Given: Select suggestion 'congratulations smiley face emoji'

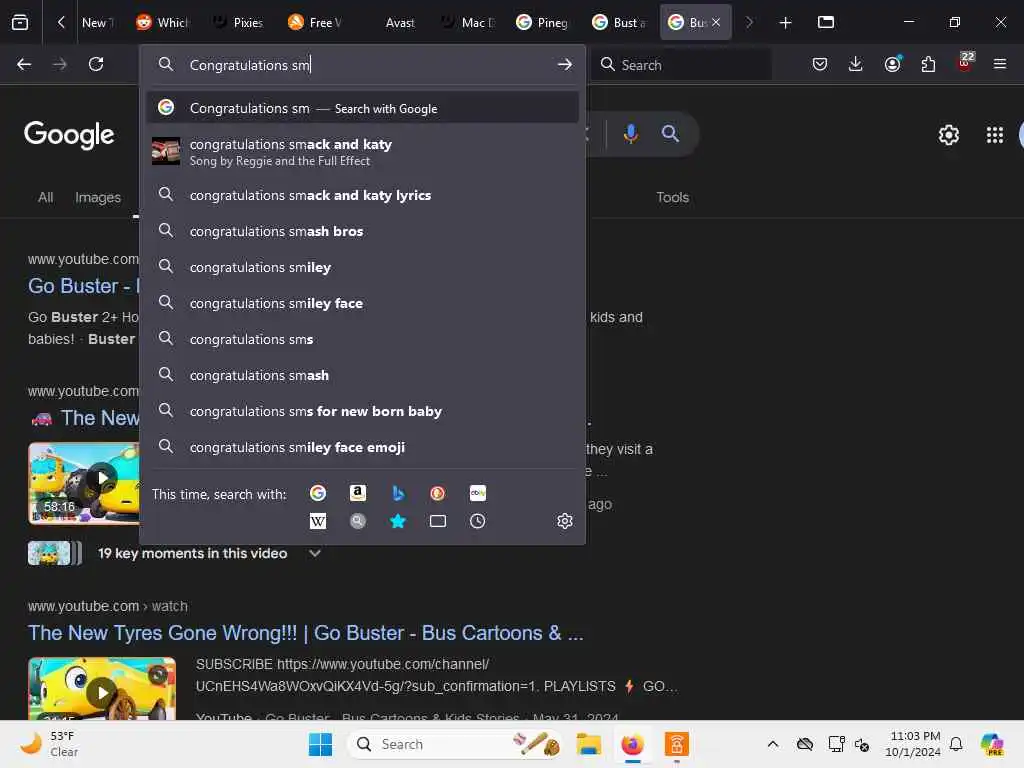Looking at the screenshot, I should [x=362, y=447].
